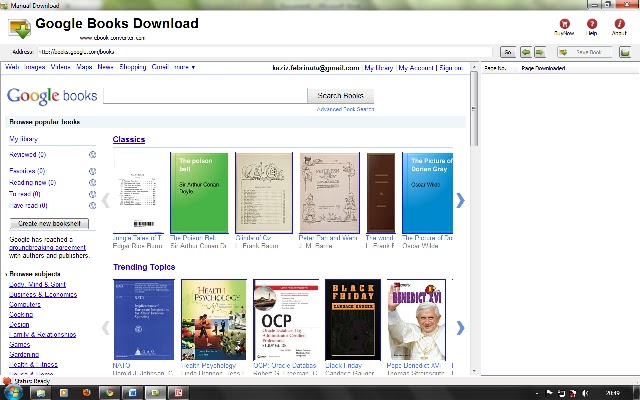
Task: Open The Poison Belt green cover
Action: point(199,193)
